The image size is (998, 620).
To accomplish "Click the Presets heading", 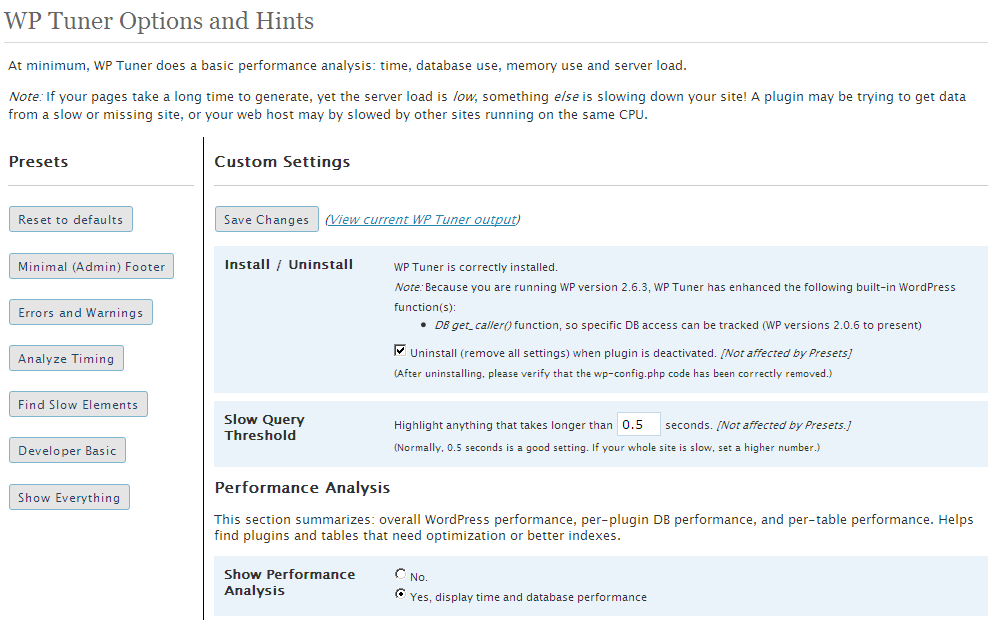I will tap(38, 162).
